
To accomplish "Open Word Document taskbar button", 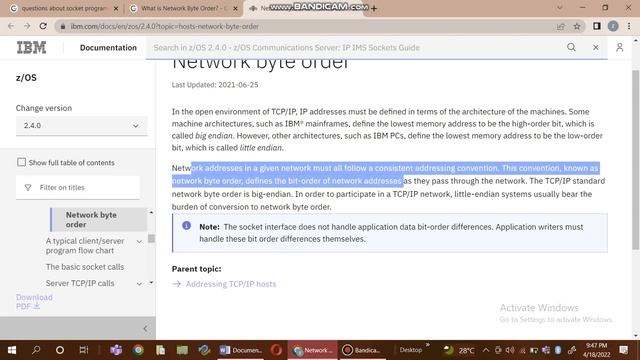I will click(x=241, y=350).
